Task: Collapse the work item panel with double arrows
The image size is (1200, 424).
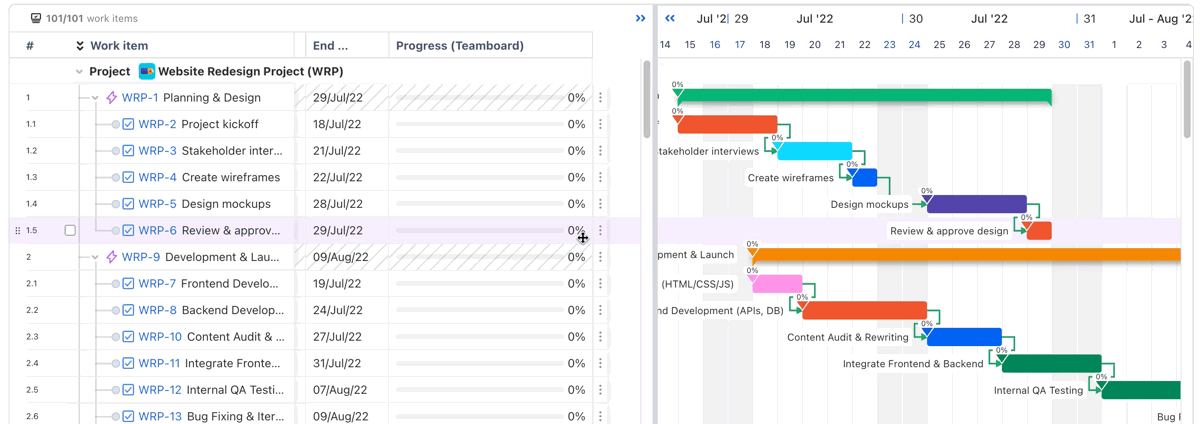Action: tap(640, 18)
